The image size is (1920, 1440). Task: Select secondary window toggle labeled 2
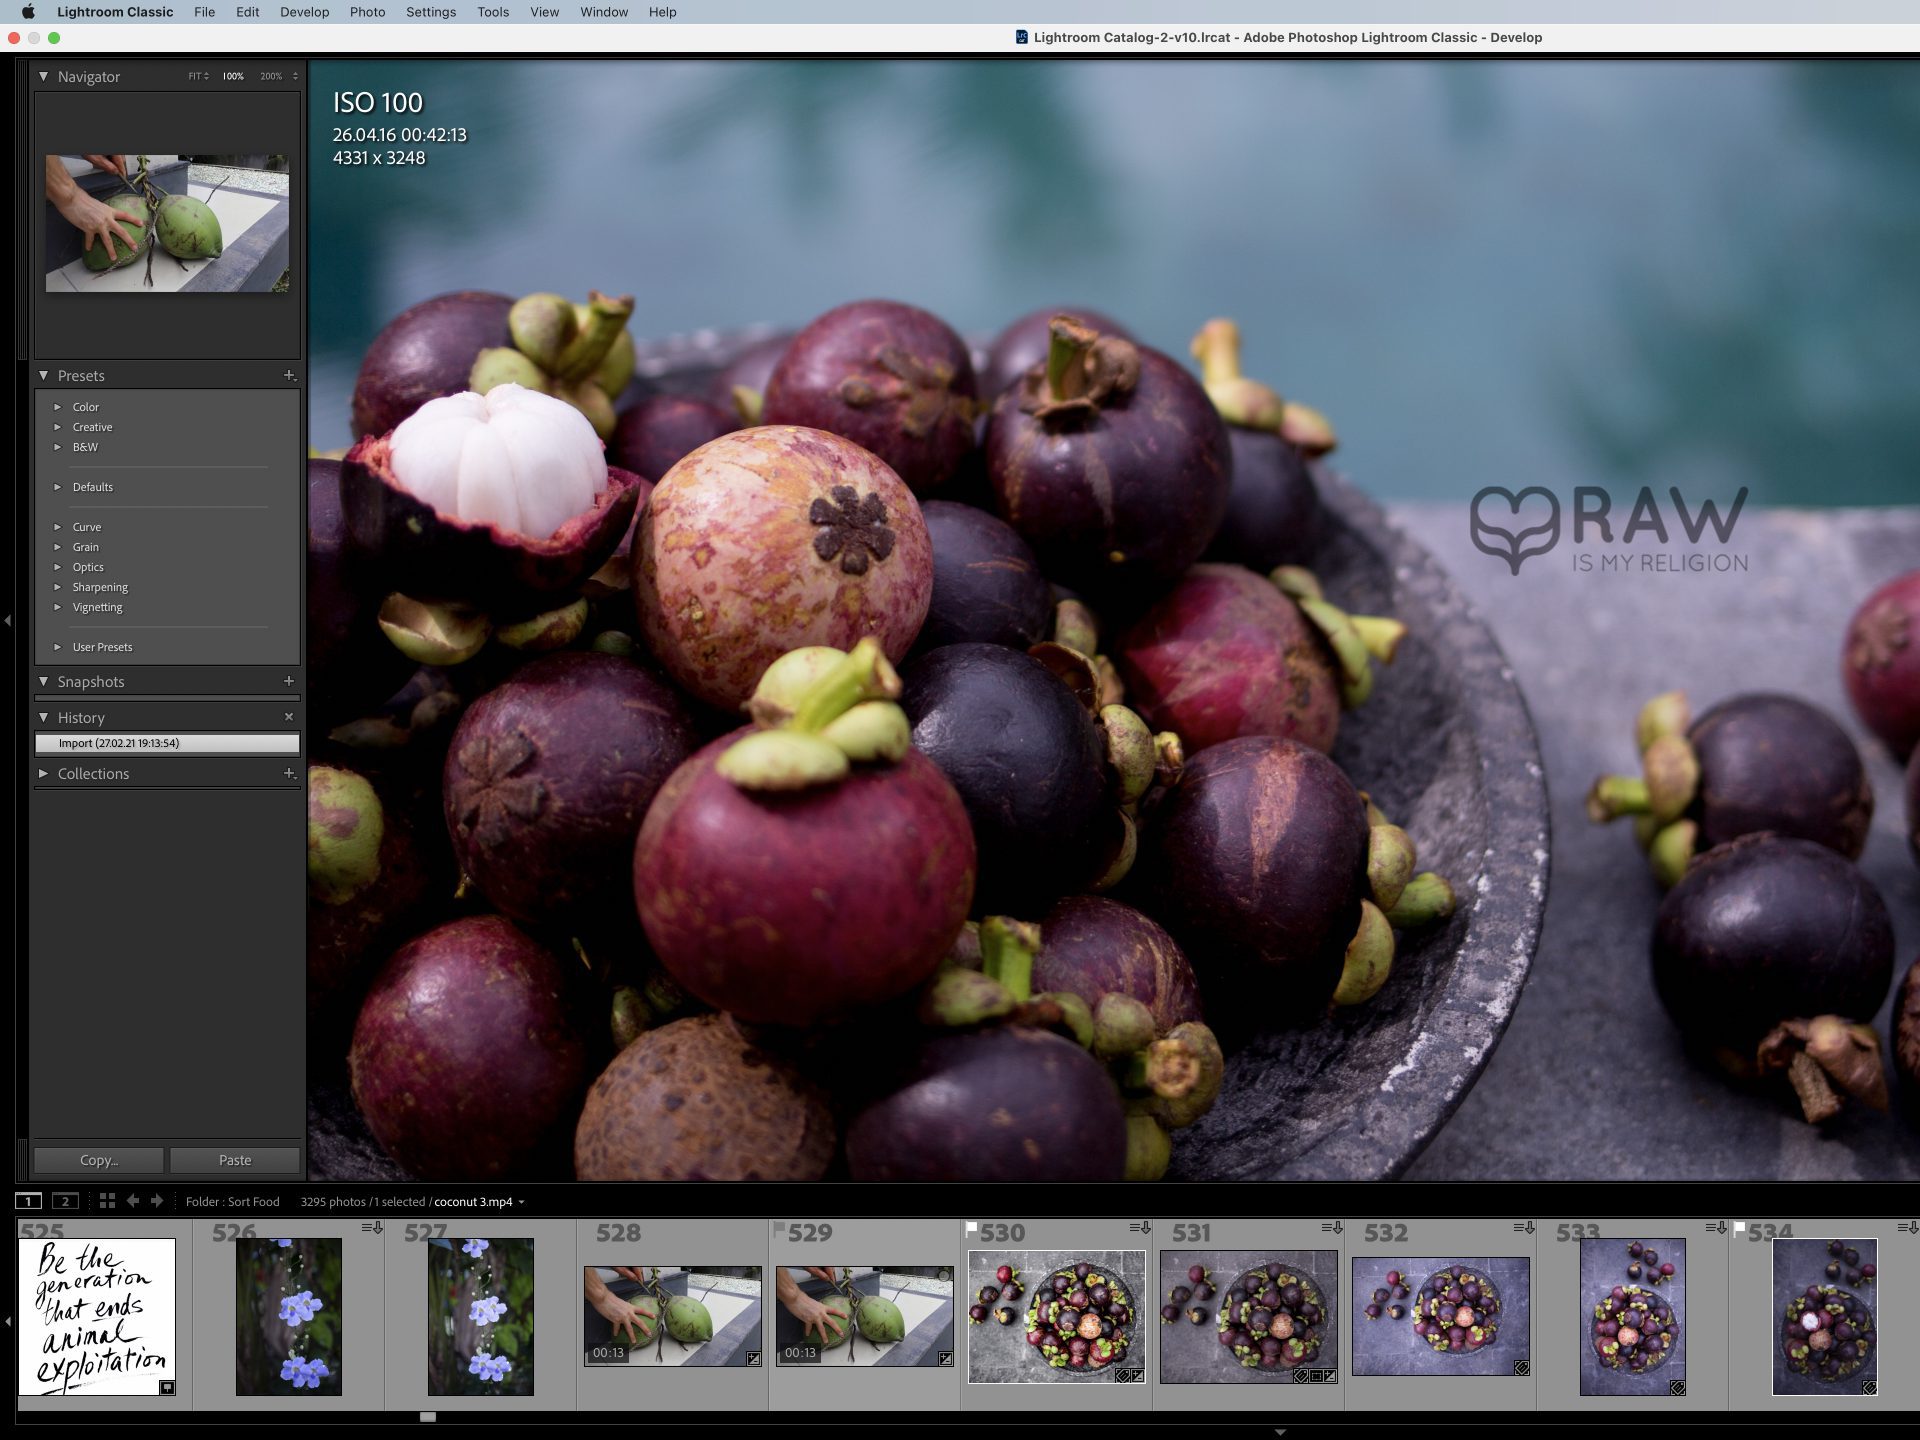click(65, 1201)
